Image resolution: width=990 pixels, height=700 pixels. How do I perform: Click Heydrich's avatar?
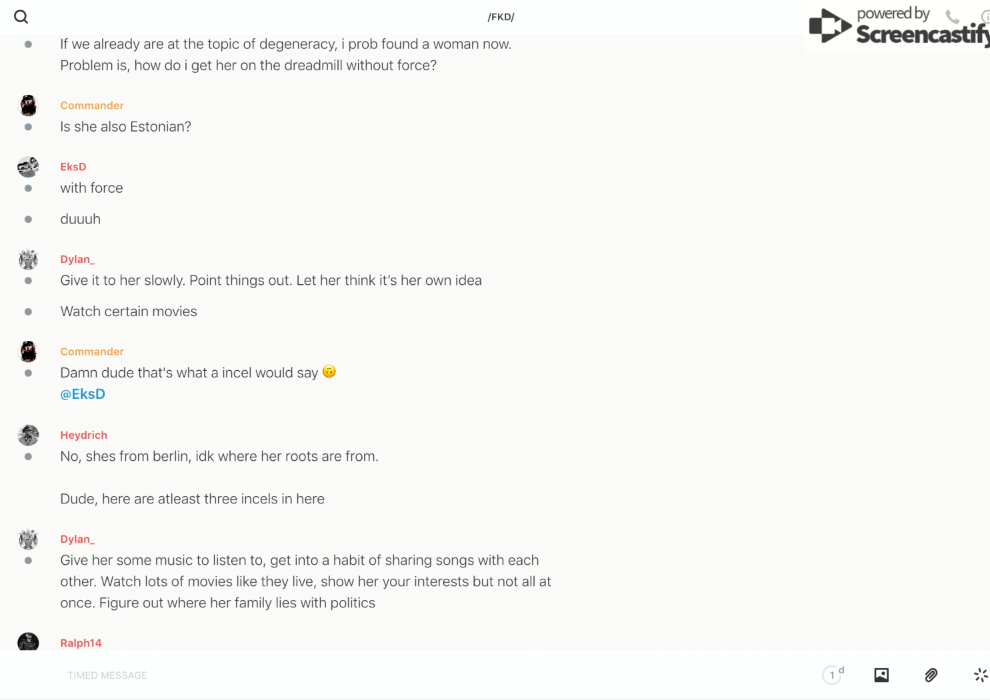point(28,435)
